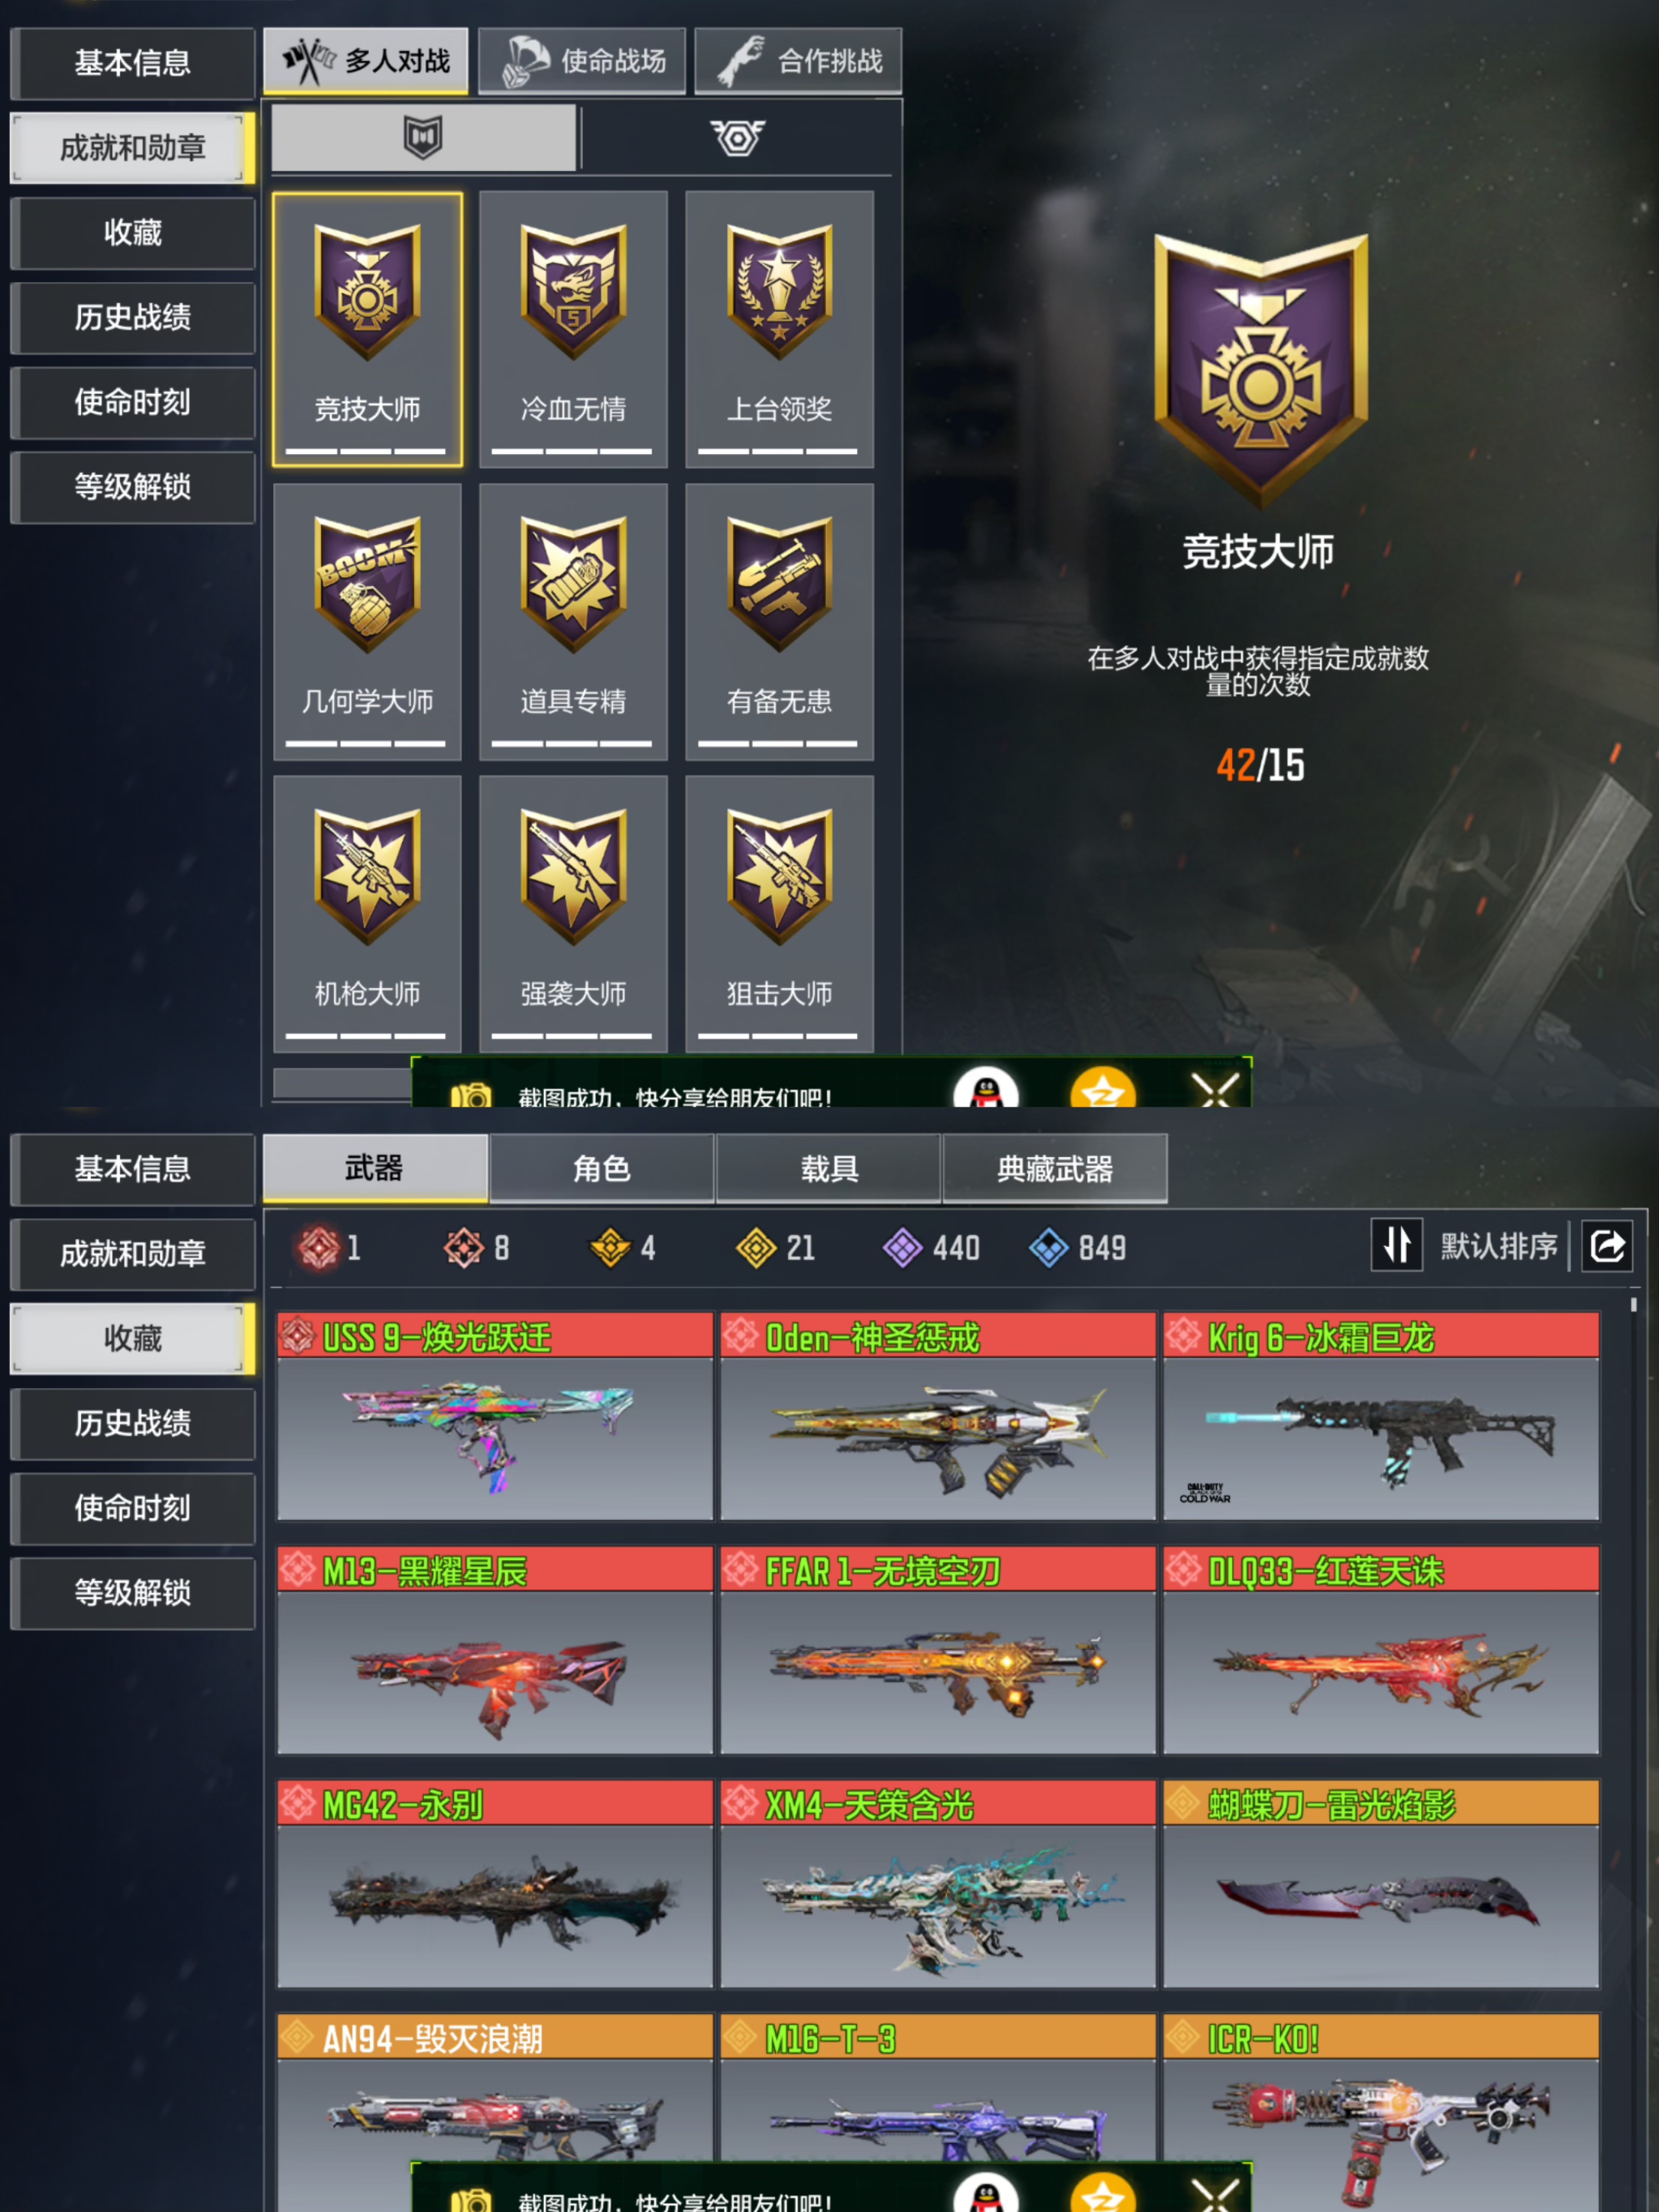Dismiss the upper screenshot success banner
The height and width of the screenshot is (2212, 1659).
pyautogui.click(x=1215, y=1088)
